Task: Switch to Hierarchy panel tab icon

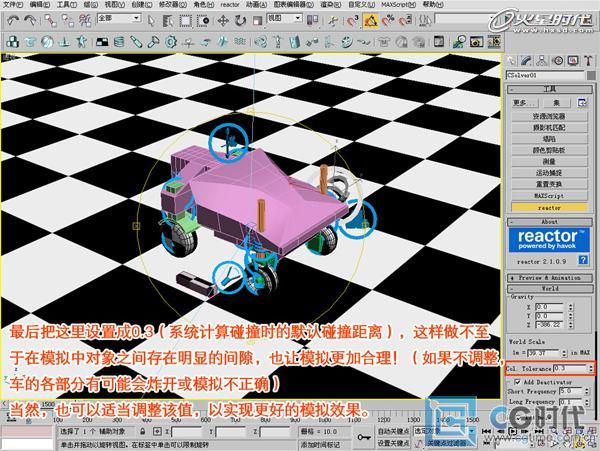Action: 541,61
